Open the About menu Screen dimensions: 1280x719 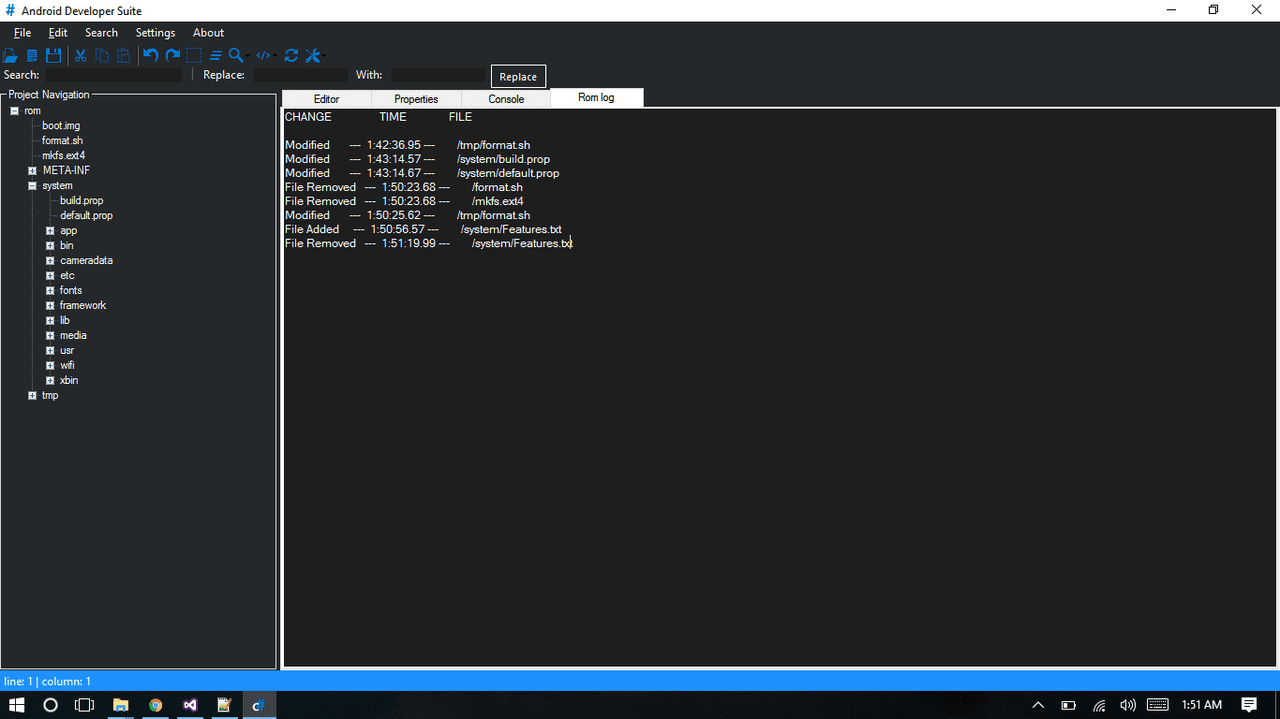click(x=208, y=33)
